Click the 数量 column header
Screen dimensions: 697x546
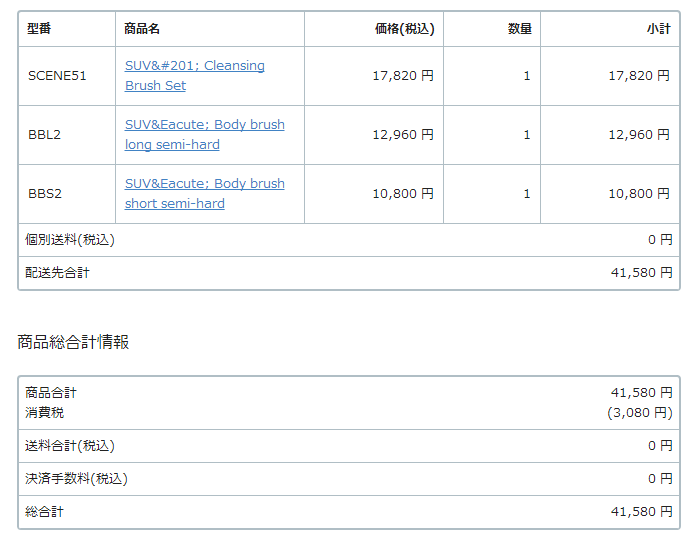[519, 29]
